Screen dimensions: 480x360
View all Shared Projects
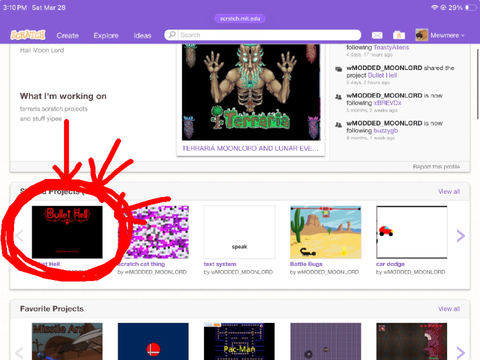click(x=449, y=191)
